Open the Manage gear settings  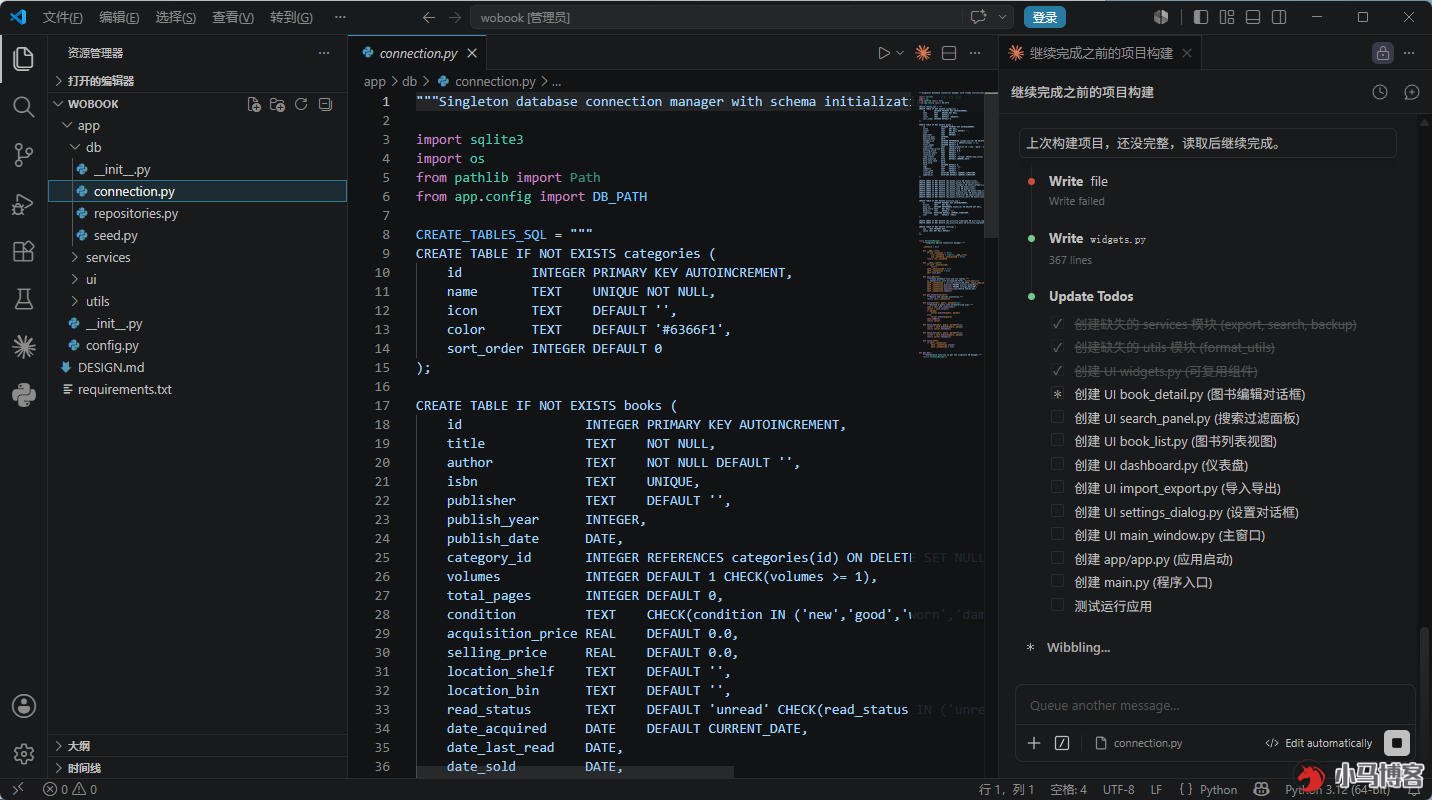(24, 754)
